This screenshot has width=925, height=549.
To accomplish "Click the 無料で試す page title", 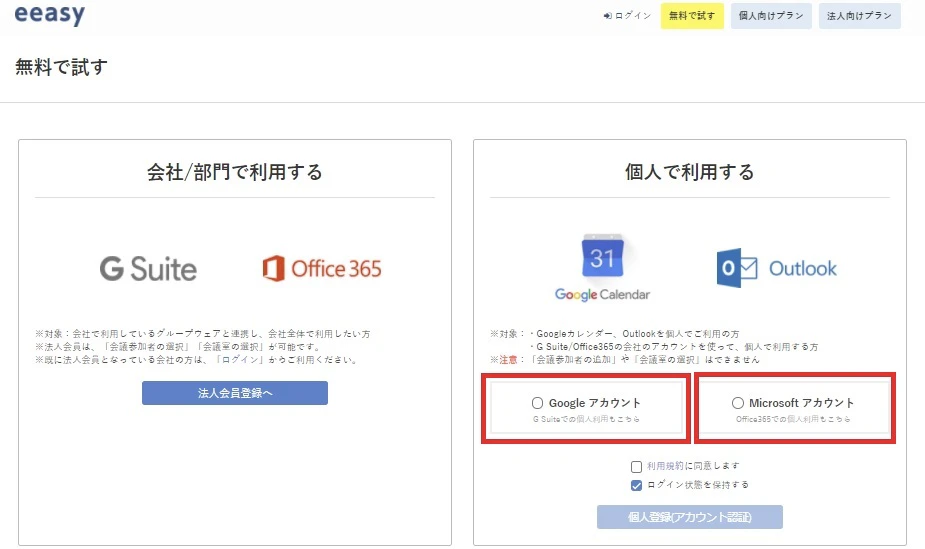I will pyautogui.click(x=61, y=67).
